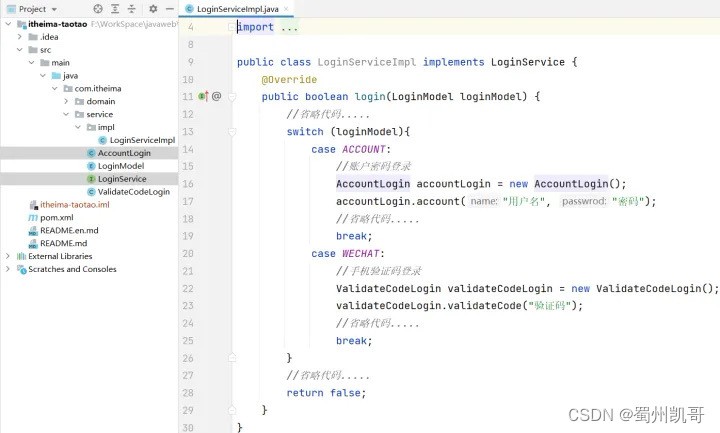Screen dimensions: 720x433
Task: Click the locate/select opened file icon
Action: click(98, 9)
